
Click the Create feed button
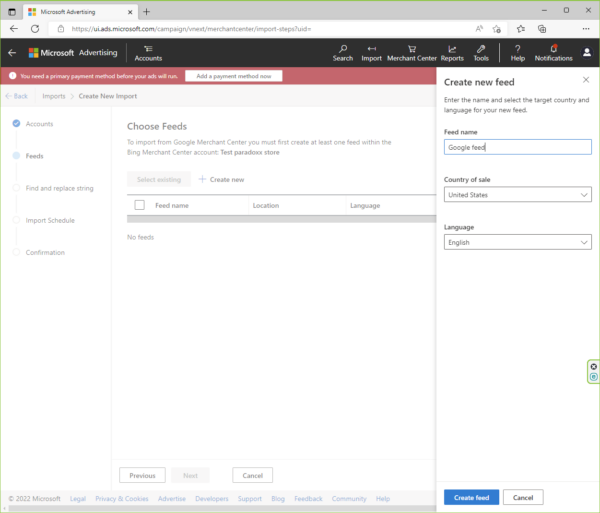click(x=470, y=497)
